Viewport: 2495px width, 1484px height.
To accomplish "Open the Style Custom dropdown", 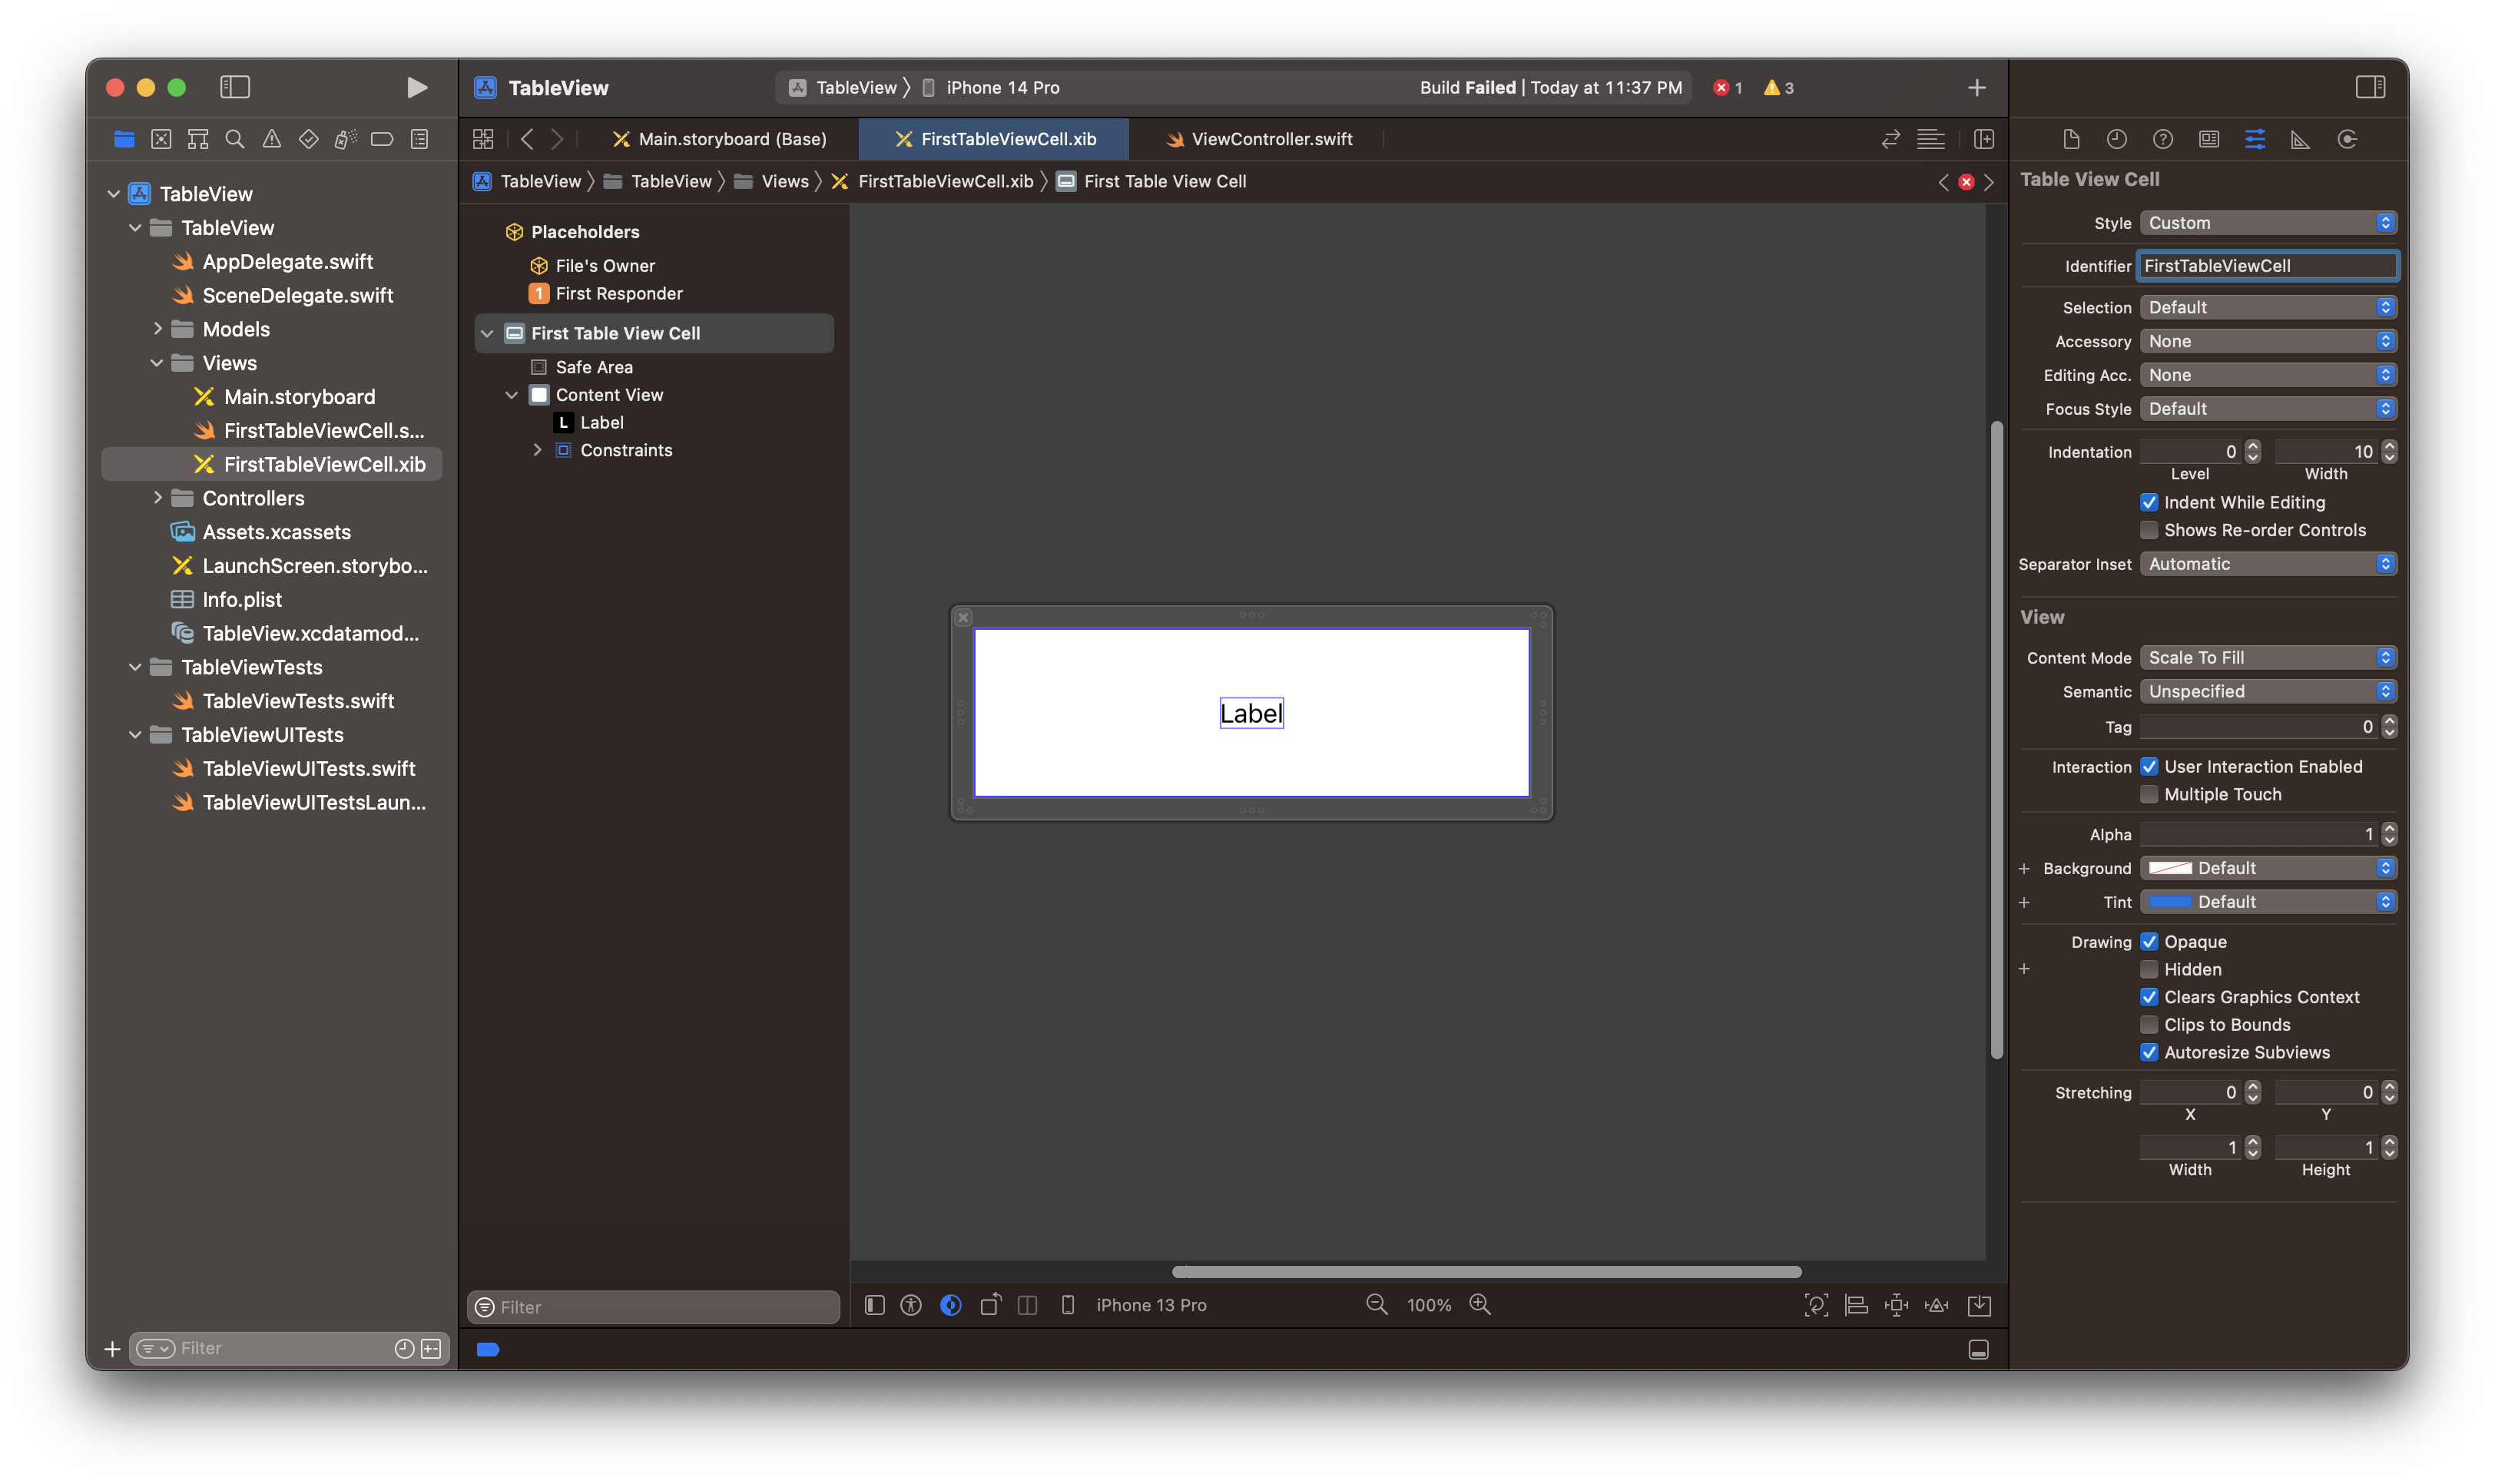I will coord(2268,223).
